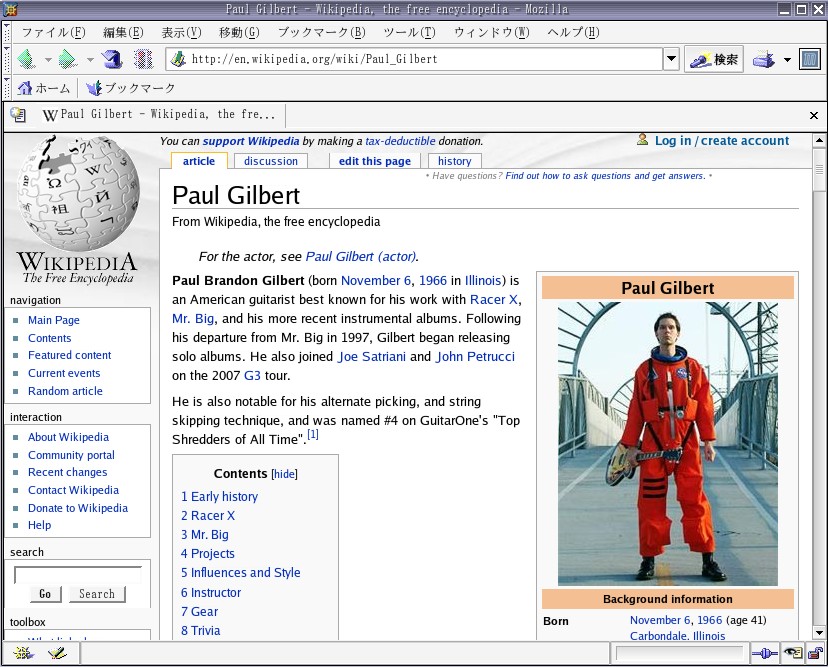828x667 pixels.
Task: Click Log in / create account link
Action: click(722, 141)
